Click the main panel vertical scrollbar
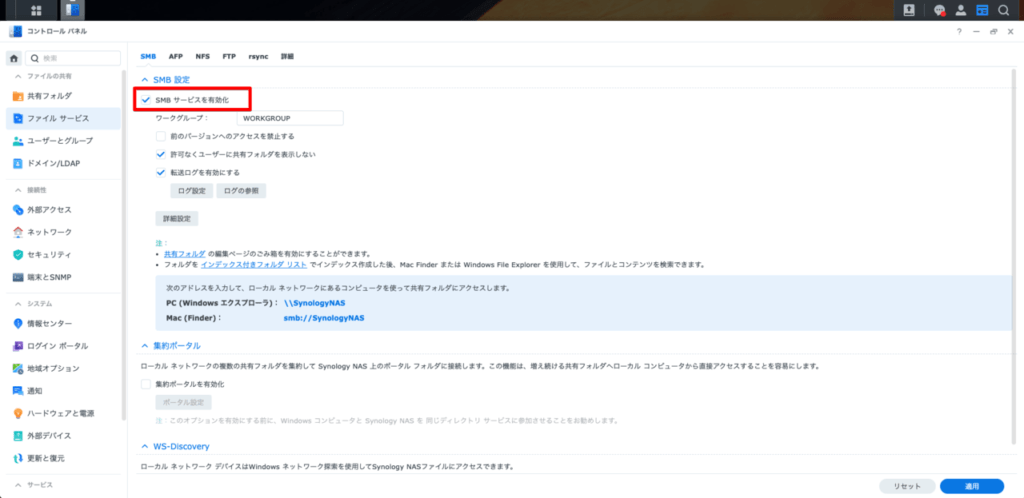 (x=1013, y=257)
